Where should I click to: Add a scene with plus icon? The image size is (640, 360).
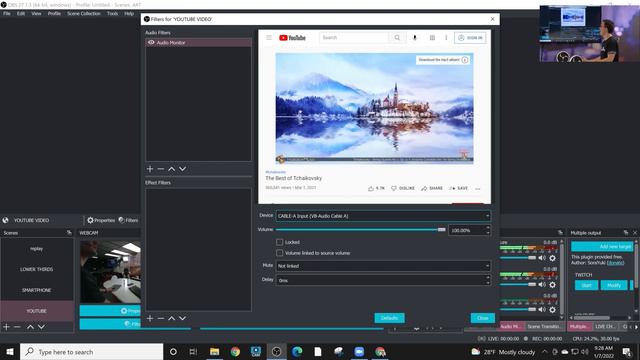tap(6, 327)
